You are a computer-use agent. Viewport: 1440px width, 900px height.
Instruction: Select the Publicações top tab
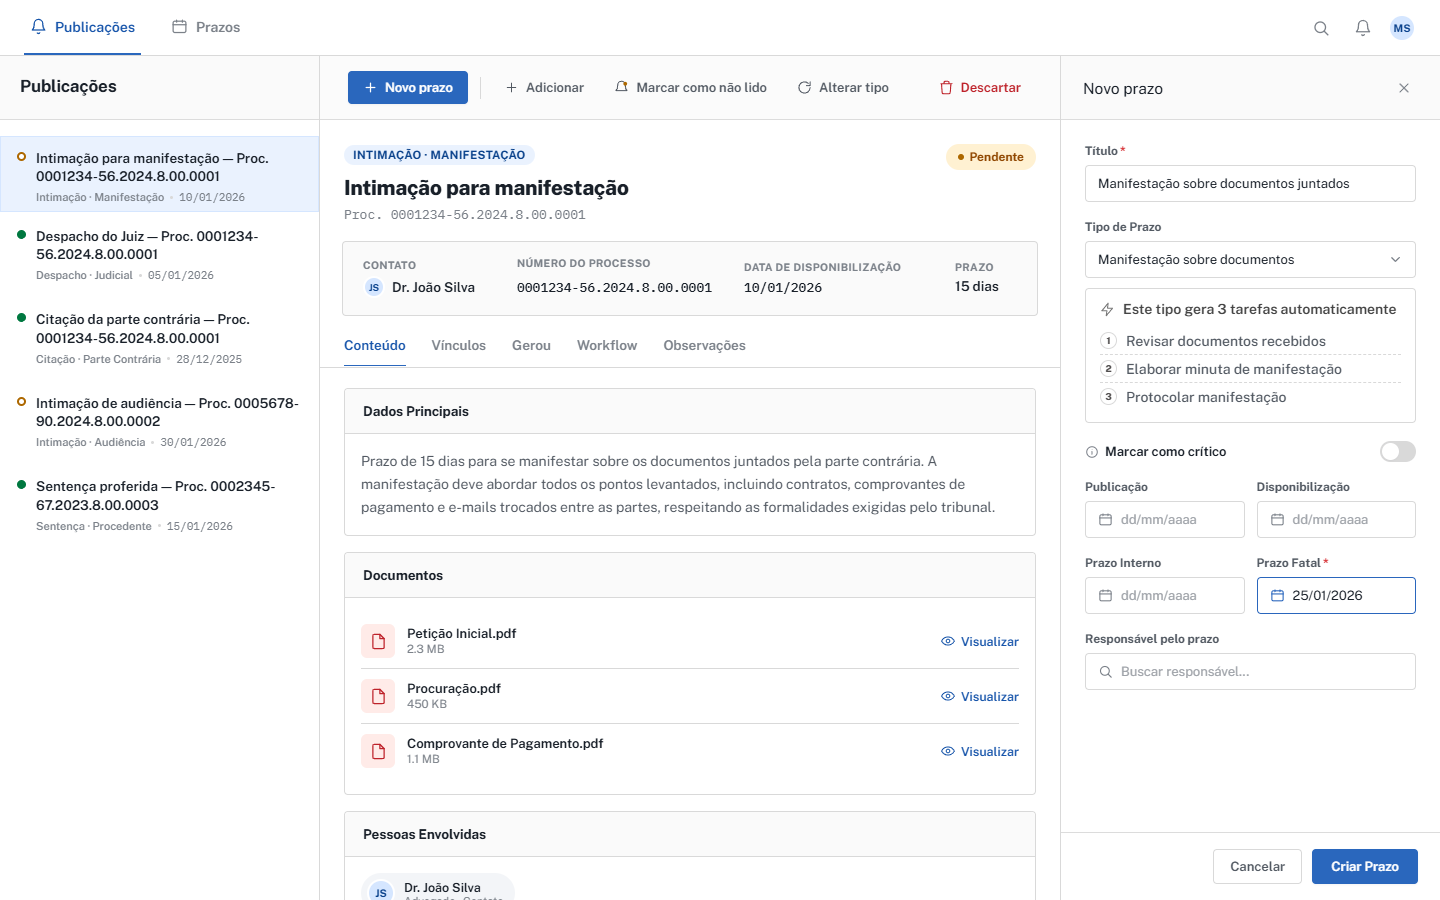click(83, 27)
